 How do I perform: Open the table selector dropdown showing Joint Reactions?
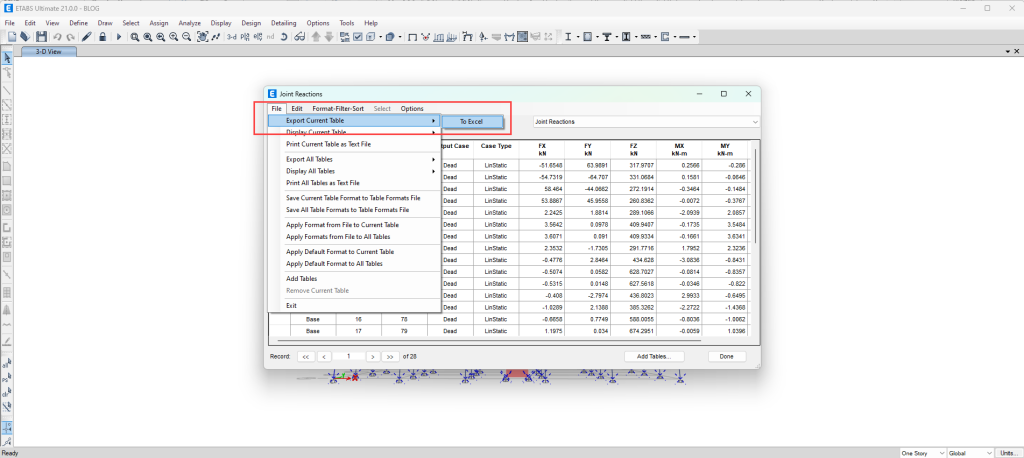tap(646, 122)
